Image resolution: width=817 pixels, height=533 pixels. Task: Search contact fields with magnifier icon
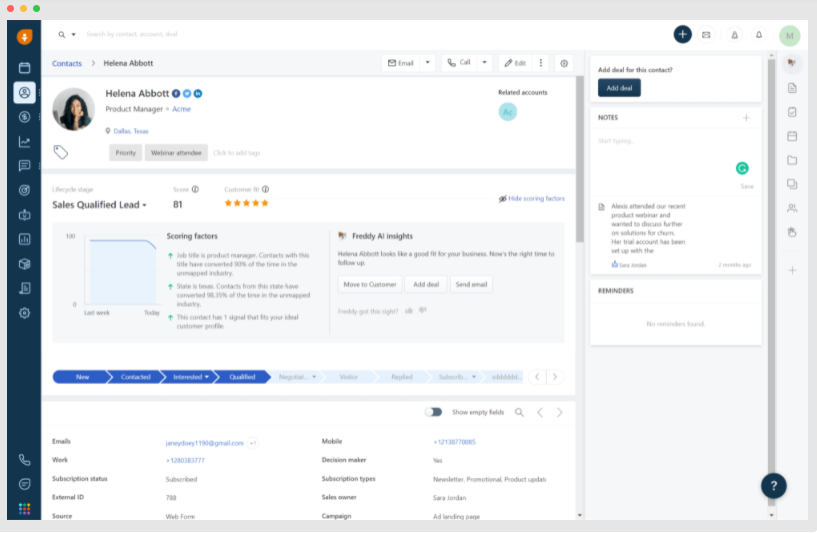(x=519, y=412)
